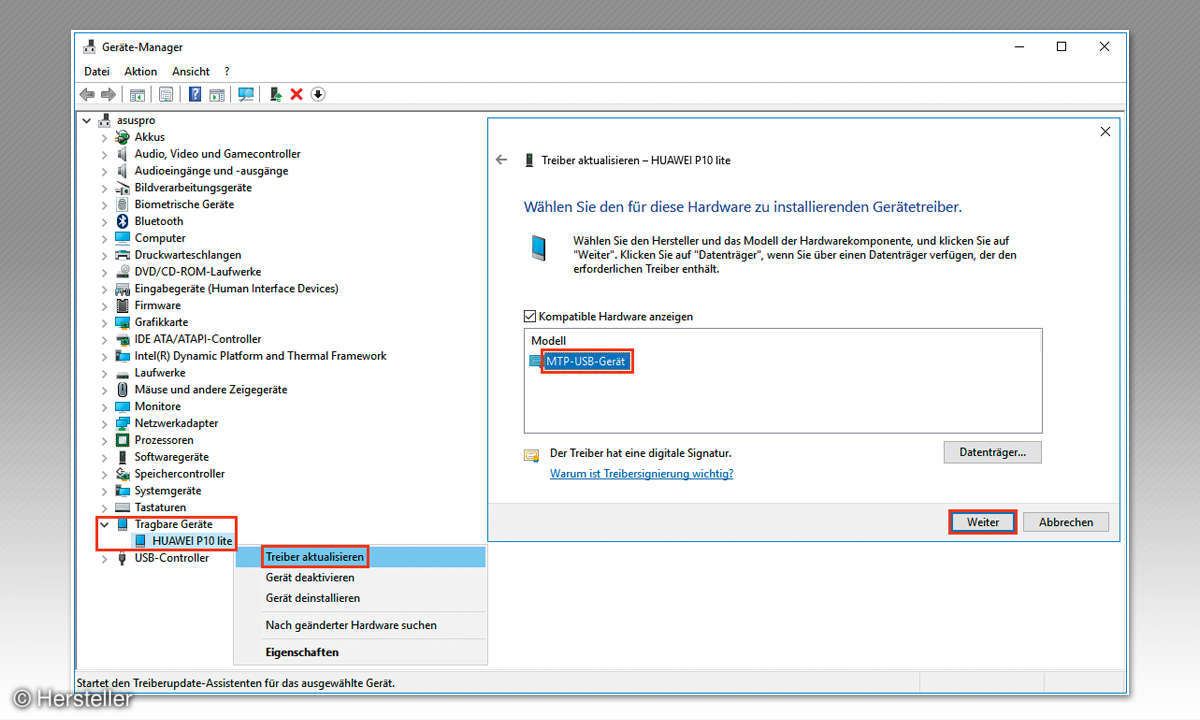Click the Weiter button
The width and height of the screenshot is (1200, 720).
click(983, 522)
